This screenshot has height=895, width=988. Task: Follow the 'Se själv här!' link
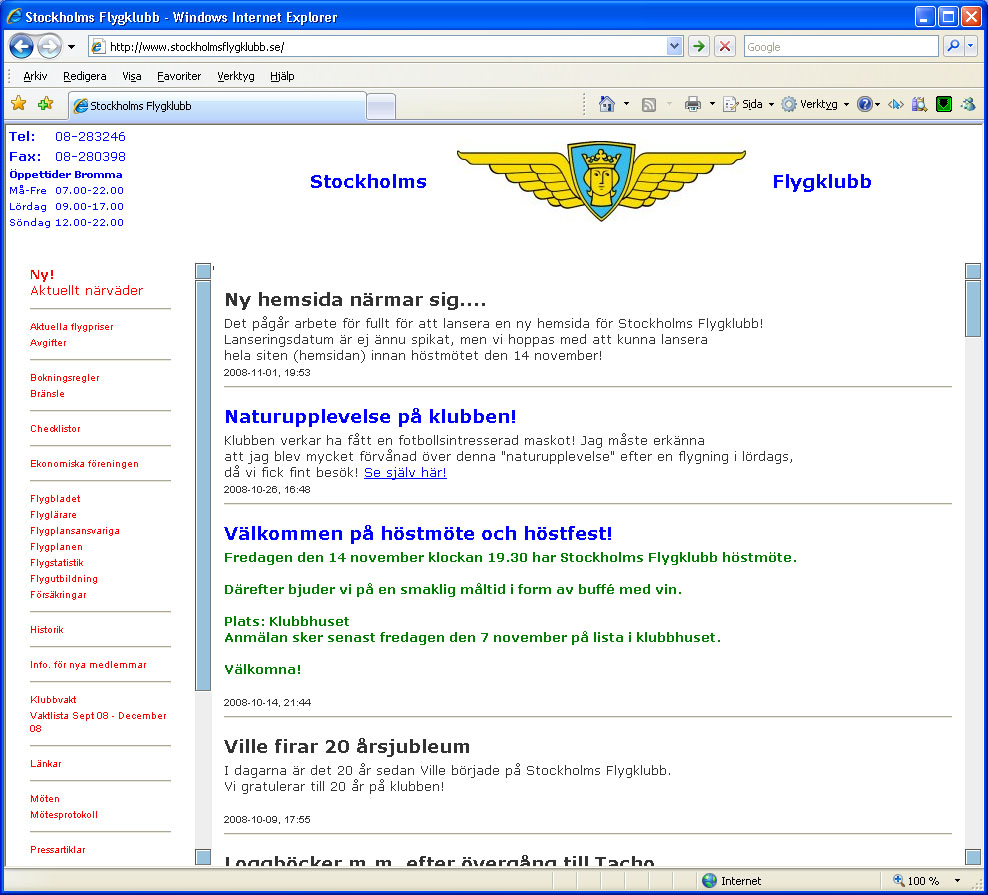coord(405,473)
